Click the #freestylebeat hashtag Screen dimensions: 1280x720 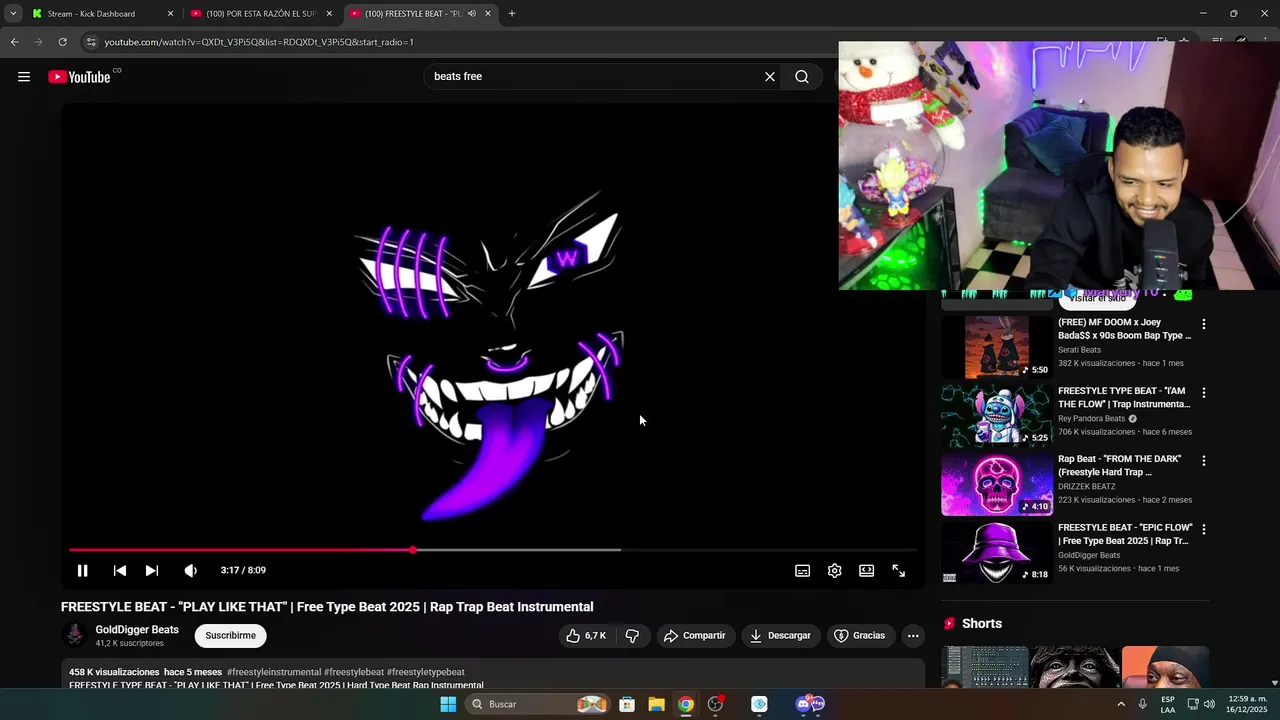(x=354, y=672)
